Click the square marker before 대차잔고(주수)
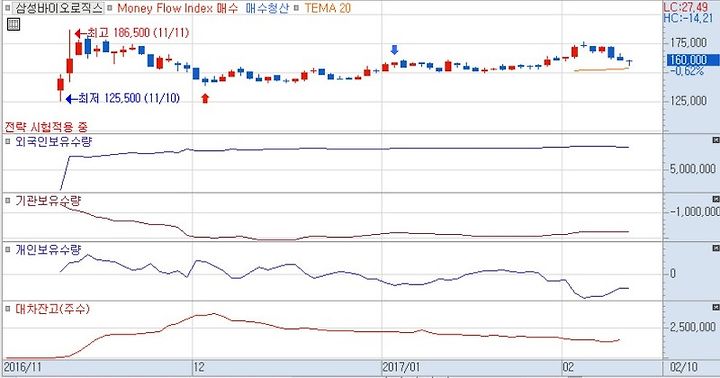720x378 pixels. coord(8,309)
